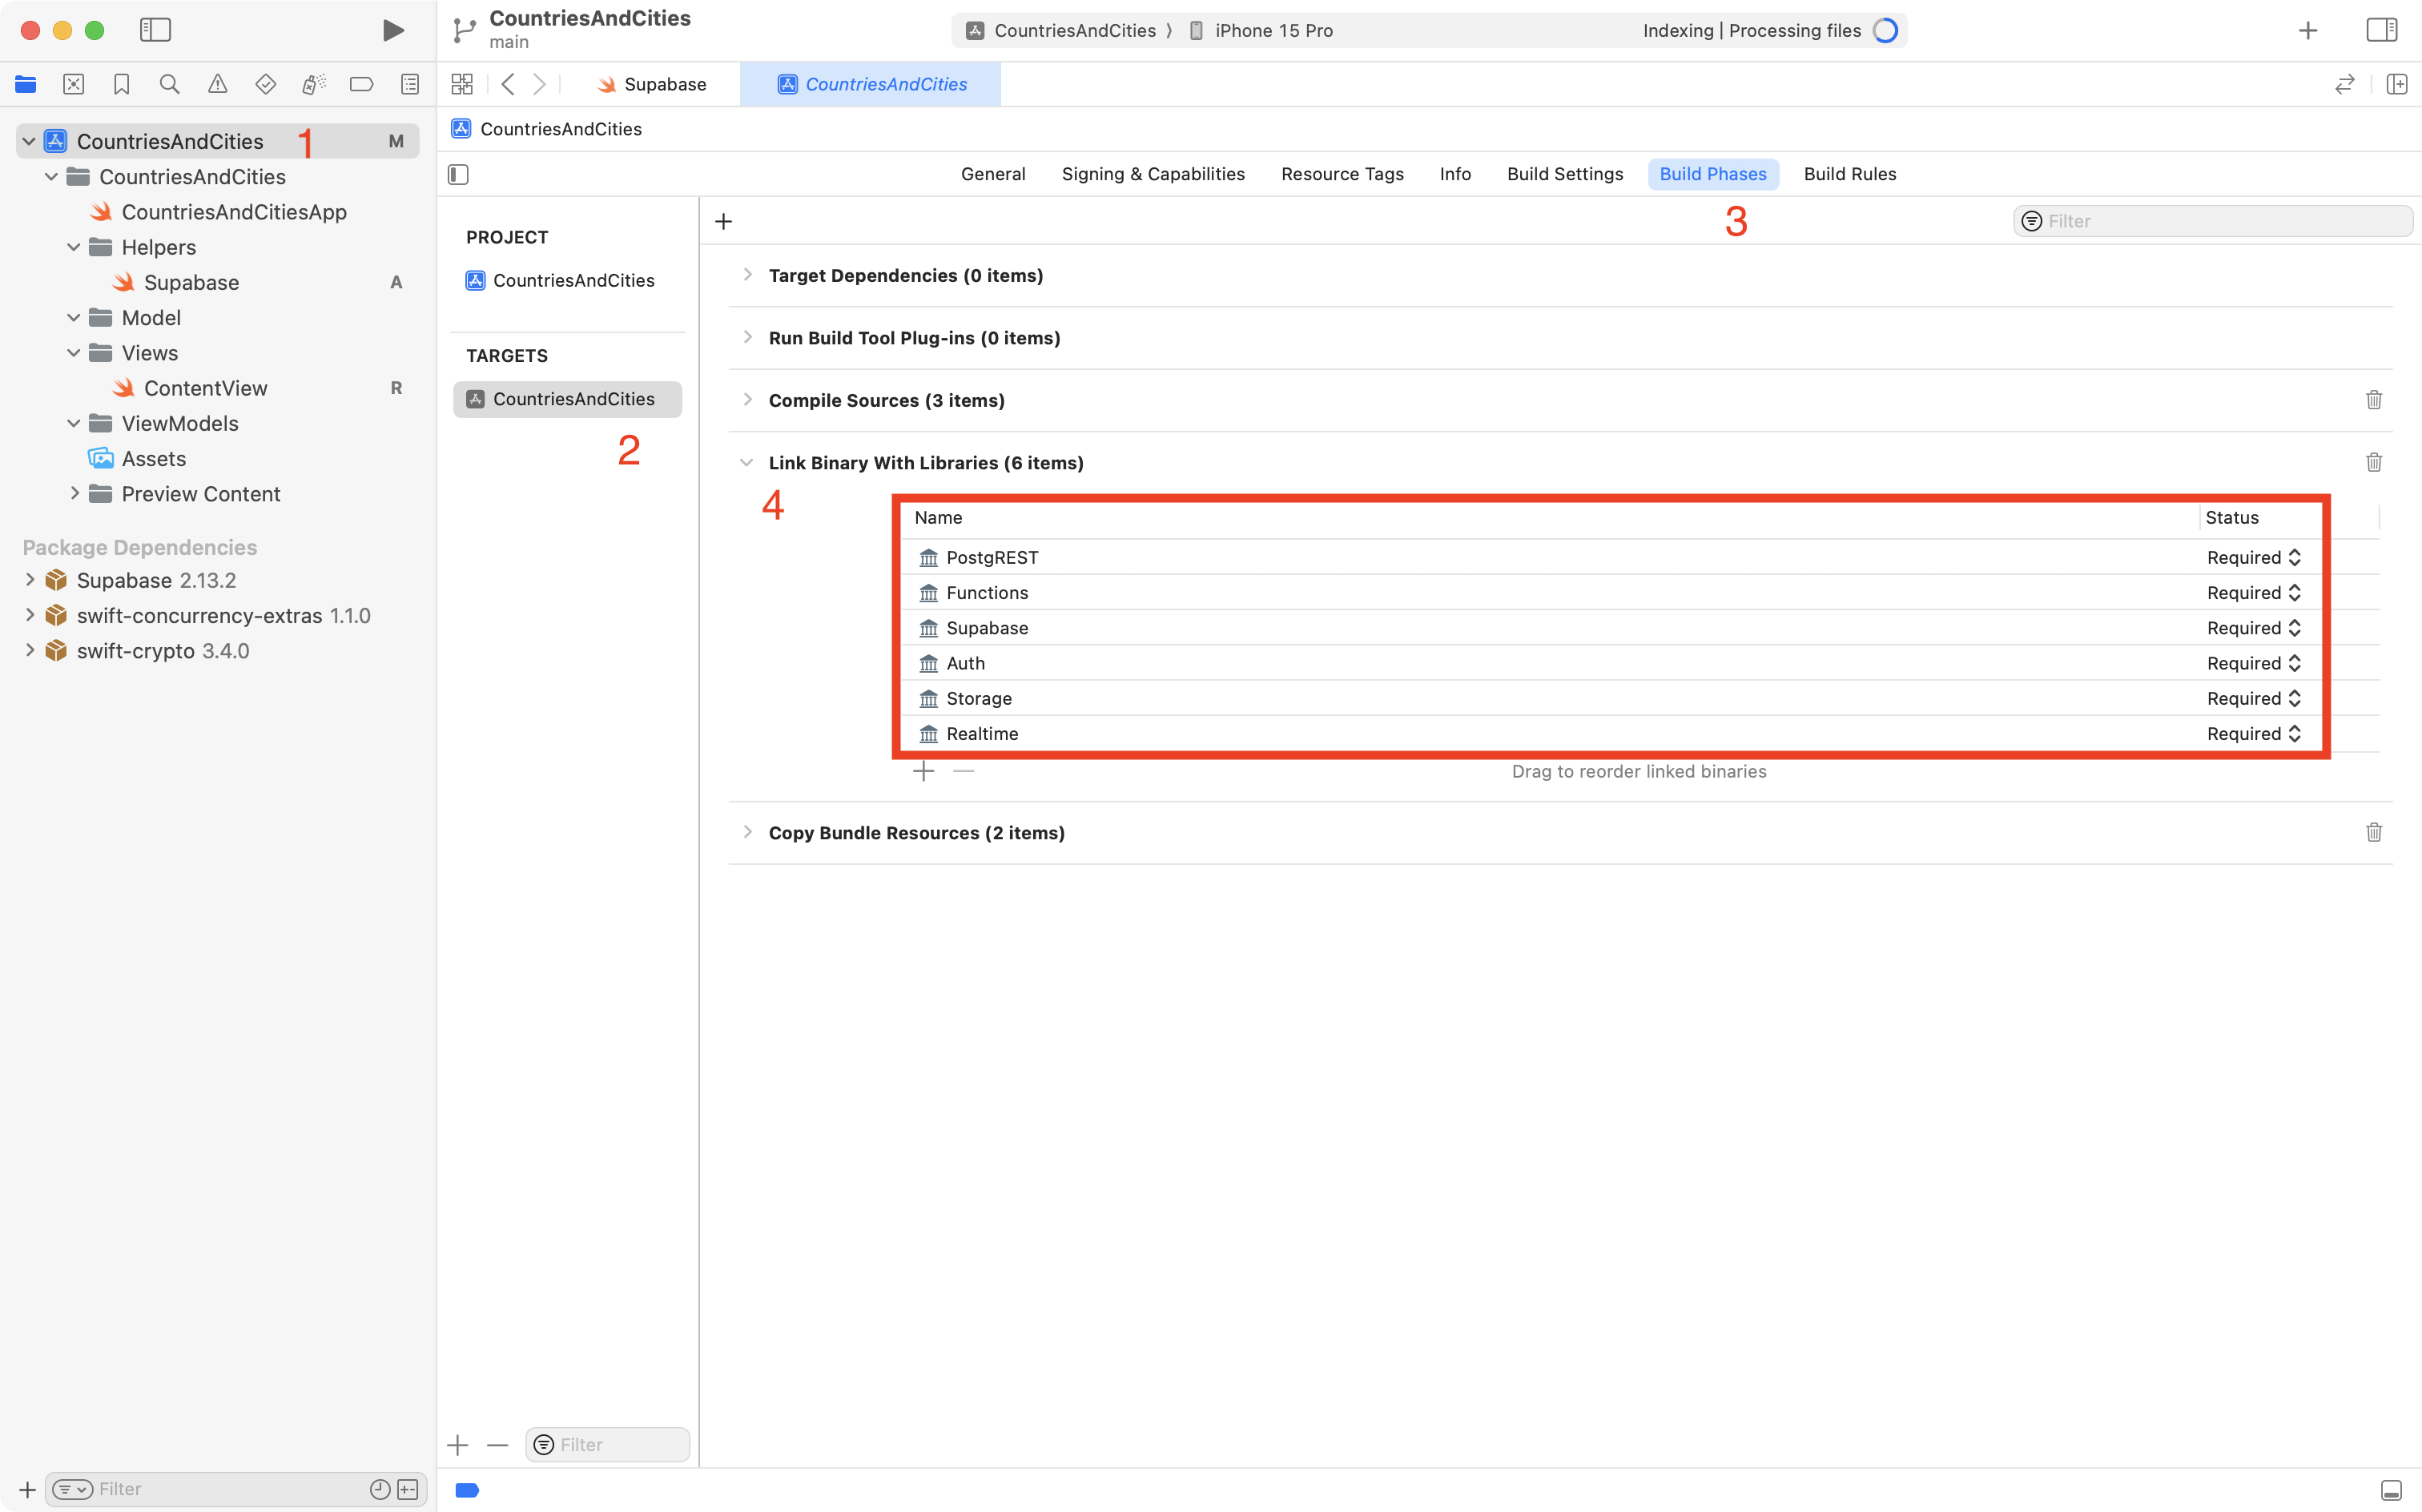Screen dimensions: 2422x1512
Task: Open the related items grid icon
Action: point(462,84)
